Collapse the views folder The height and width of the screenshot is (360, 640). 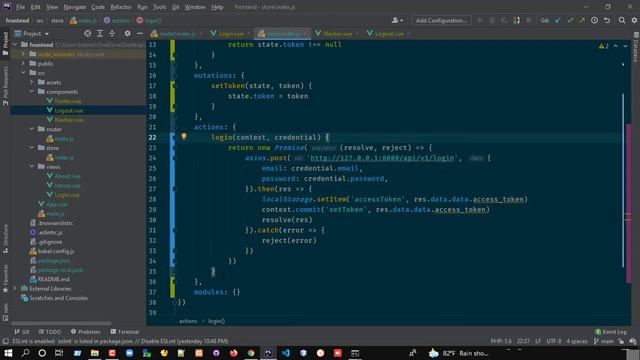pos(32,167)
